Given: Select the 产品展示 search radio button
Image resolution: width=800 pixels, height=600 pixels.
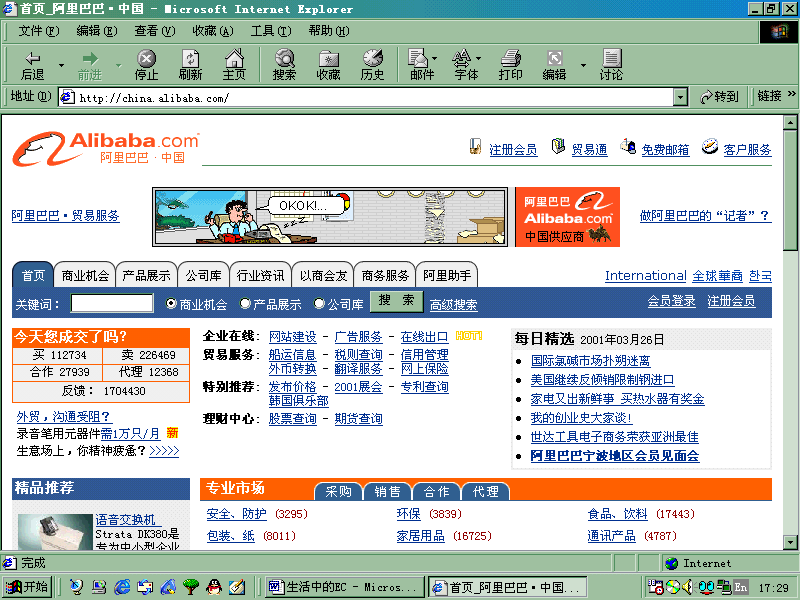Looking at the screenshot, I should click(245, 304).
